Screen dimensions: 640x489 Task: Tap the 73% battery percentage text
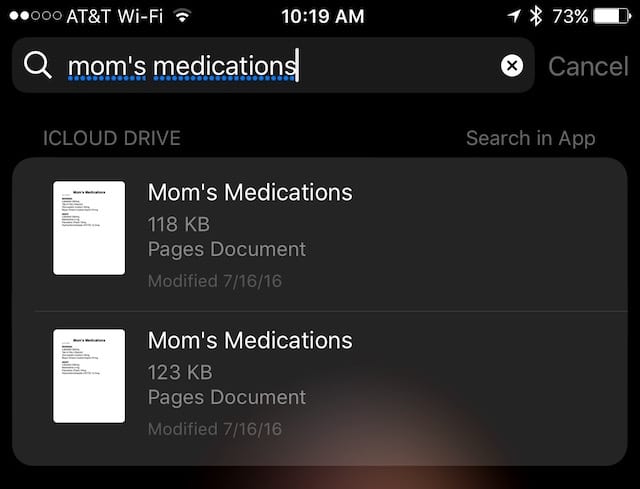point(570,16)
